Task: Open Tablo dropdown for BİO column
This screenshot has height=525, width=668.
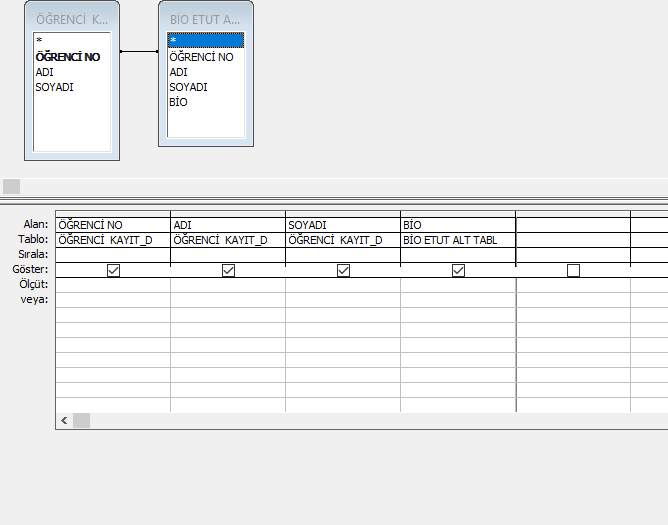Action: pyautogui.click(x=458, y=240)
